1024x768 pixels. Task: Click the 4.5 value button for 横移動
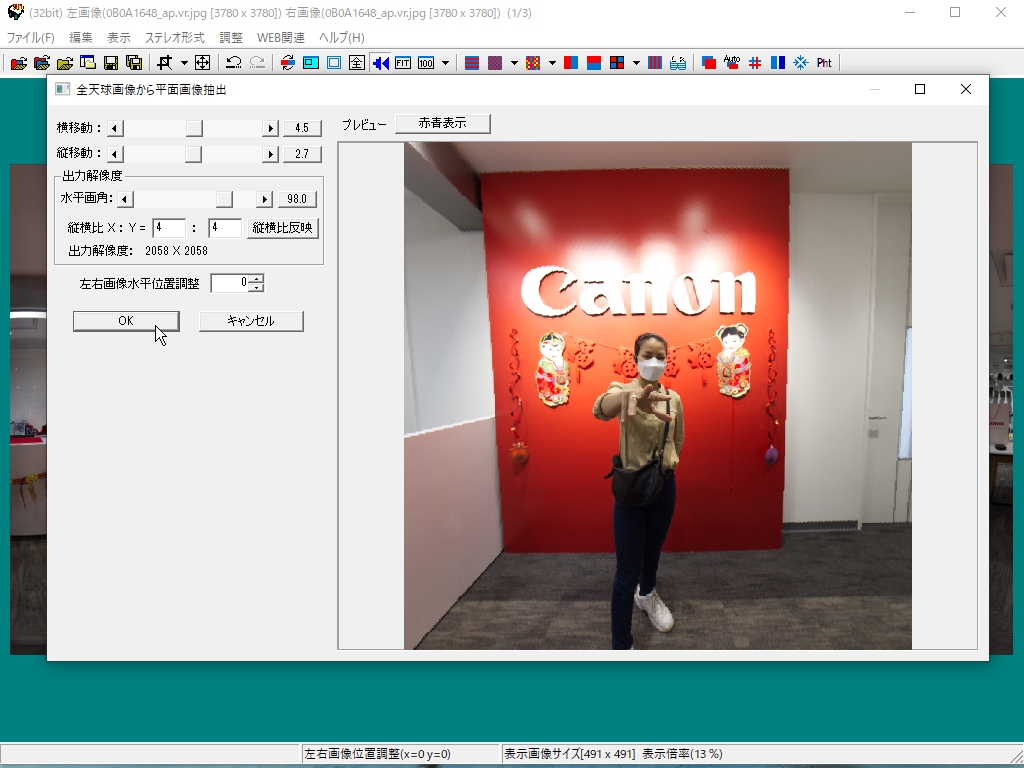(x=302, y=128)
